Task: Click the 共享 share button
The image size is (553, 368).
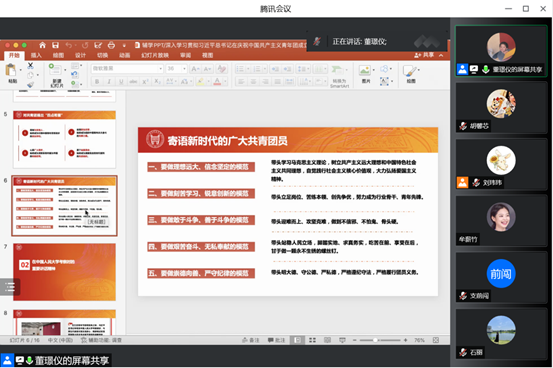Action: (x=424, y=55)
